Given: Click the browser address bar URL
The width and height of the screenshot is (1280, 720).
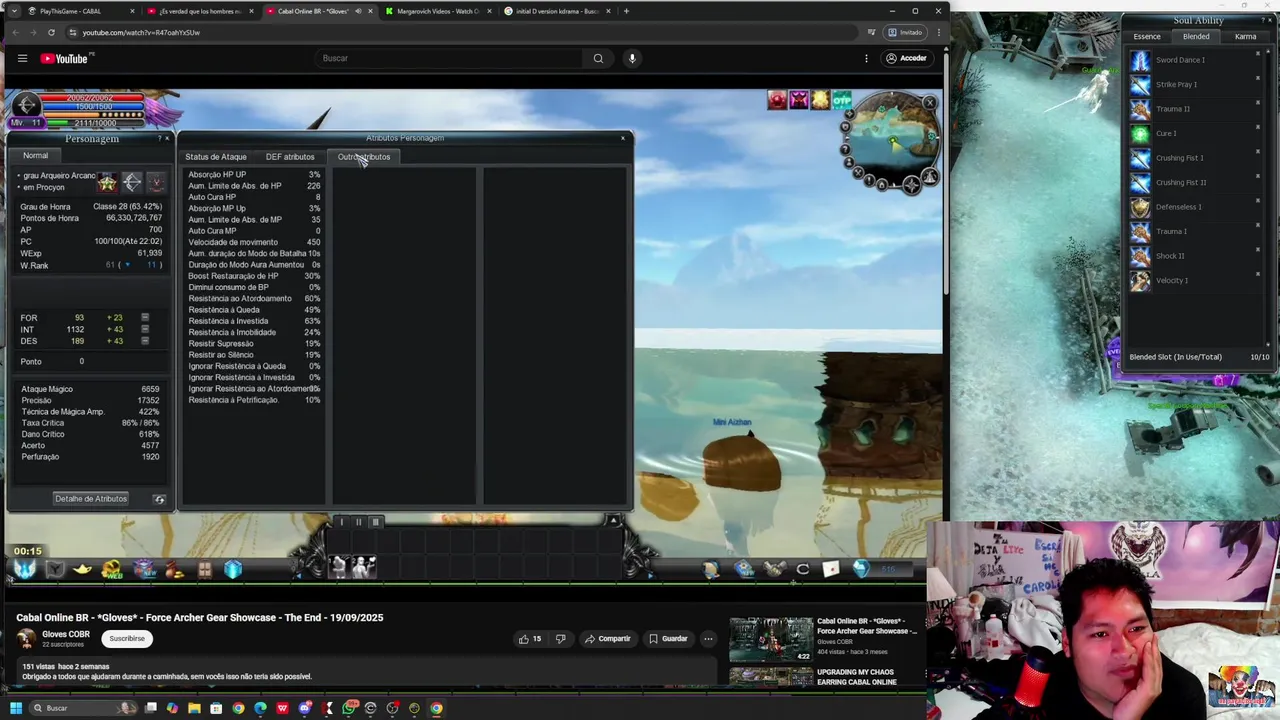Looking at the screenshot, I should [141, 32].
